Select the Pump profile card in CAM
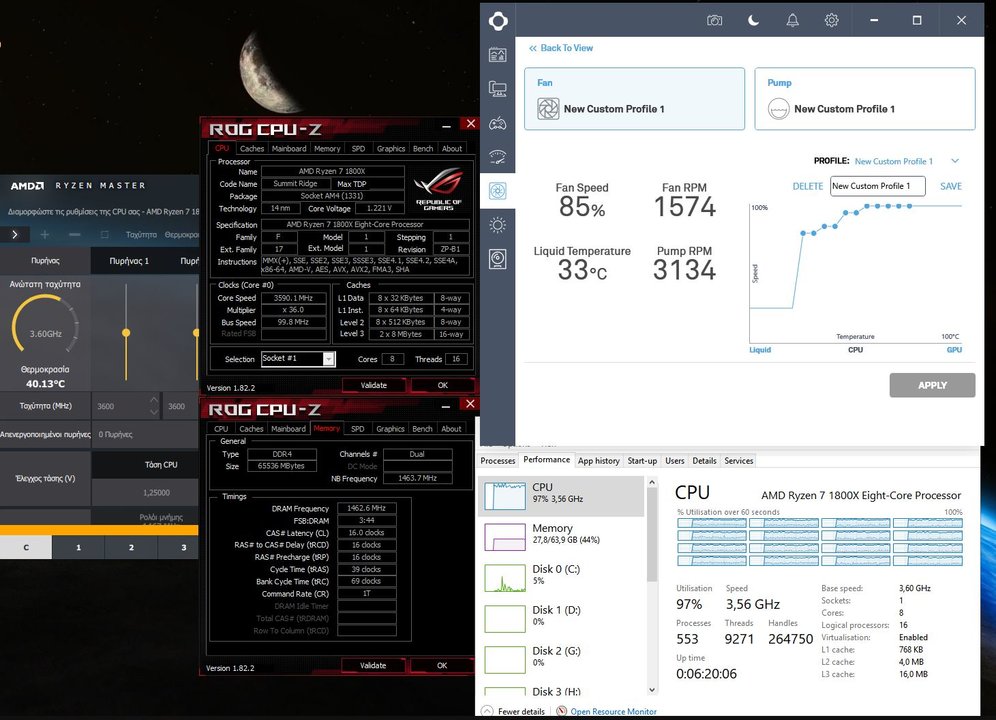996x720 pixels. coord(865,98)
